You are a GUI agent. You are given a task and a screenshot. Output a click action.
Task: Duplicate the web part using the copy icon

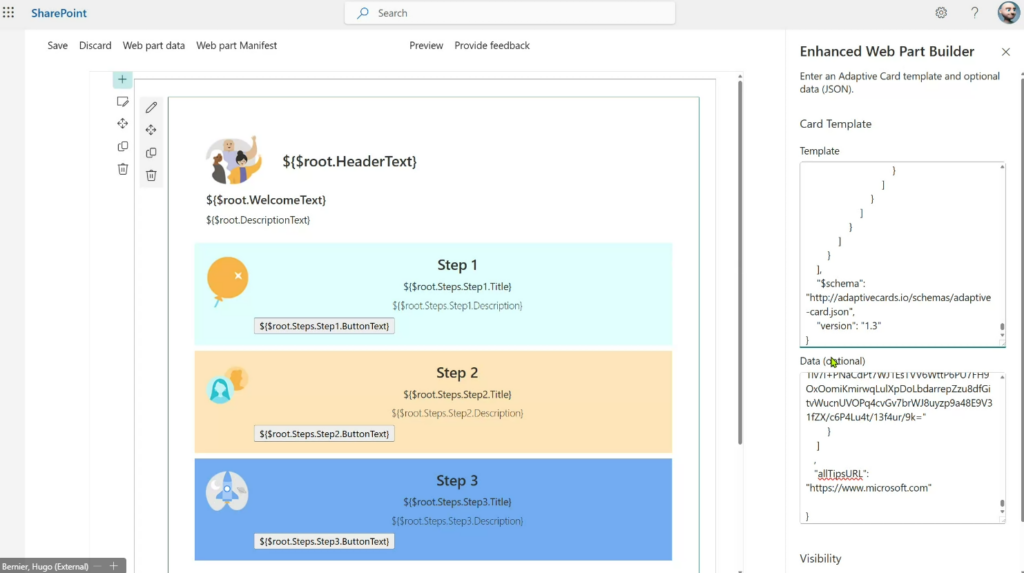[x=151, y=153]
